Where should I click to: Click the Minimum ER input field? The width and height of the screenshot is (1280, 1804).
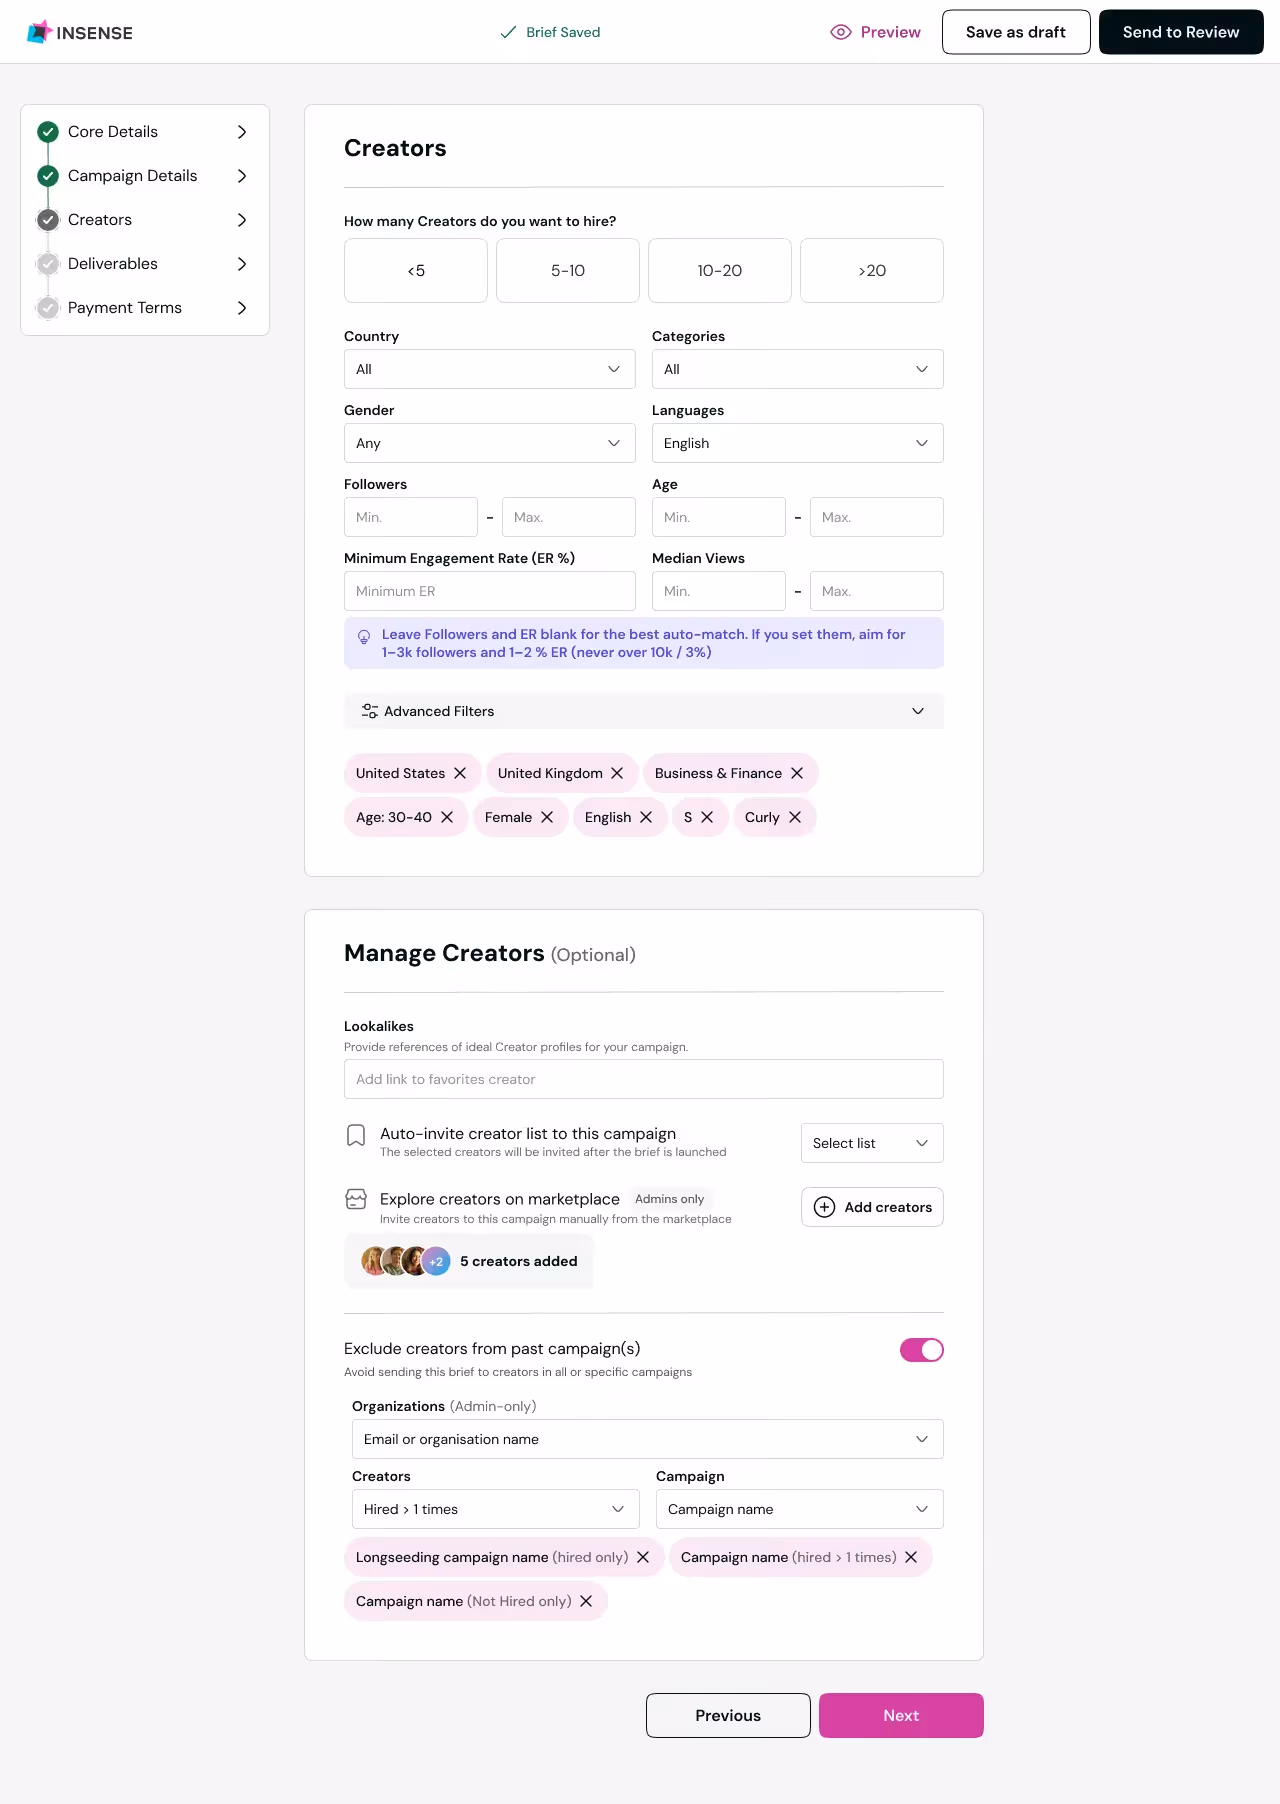tap(490, 591)
